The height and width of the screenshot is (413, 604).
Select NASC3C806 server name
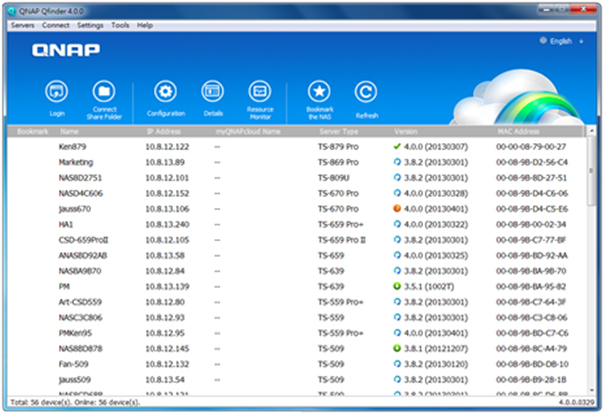click(x=80, y=317)
